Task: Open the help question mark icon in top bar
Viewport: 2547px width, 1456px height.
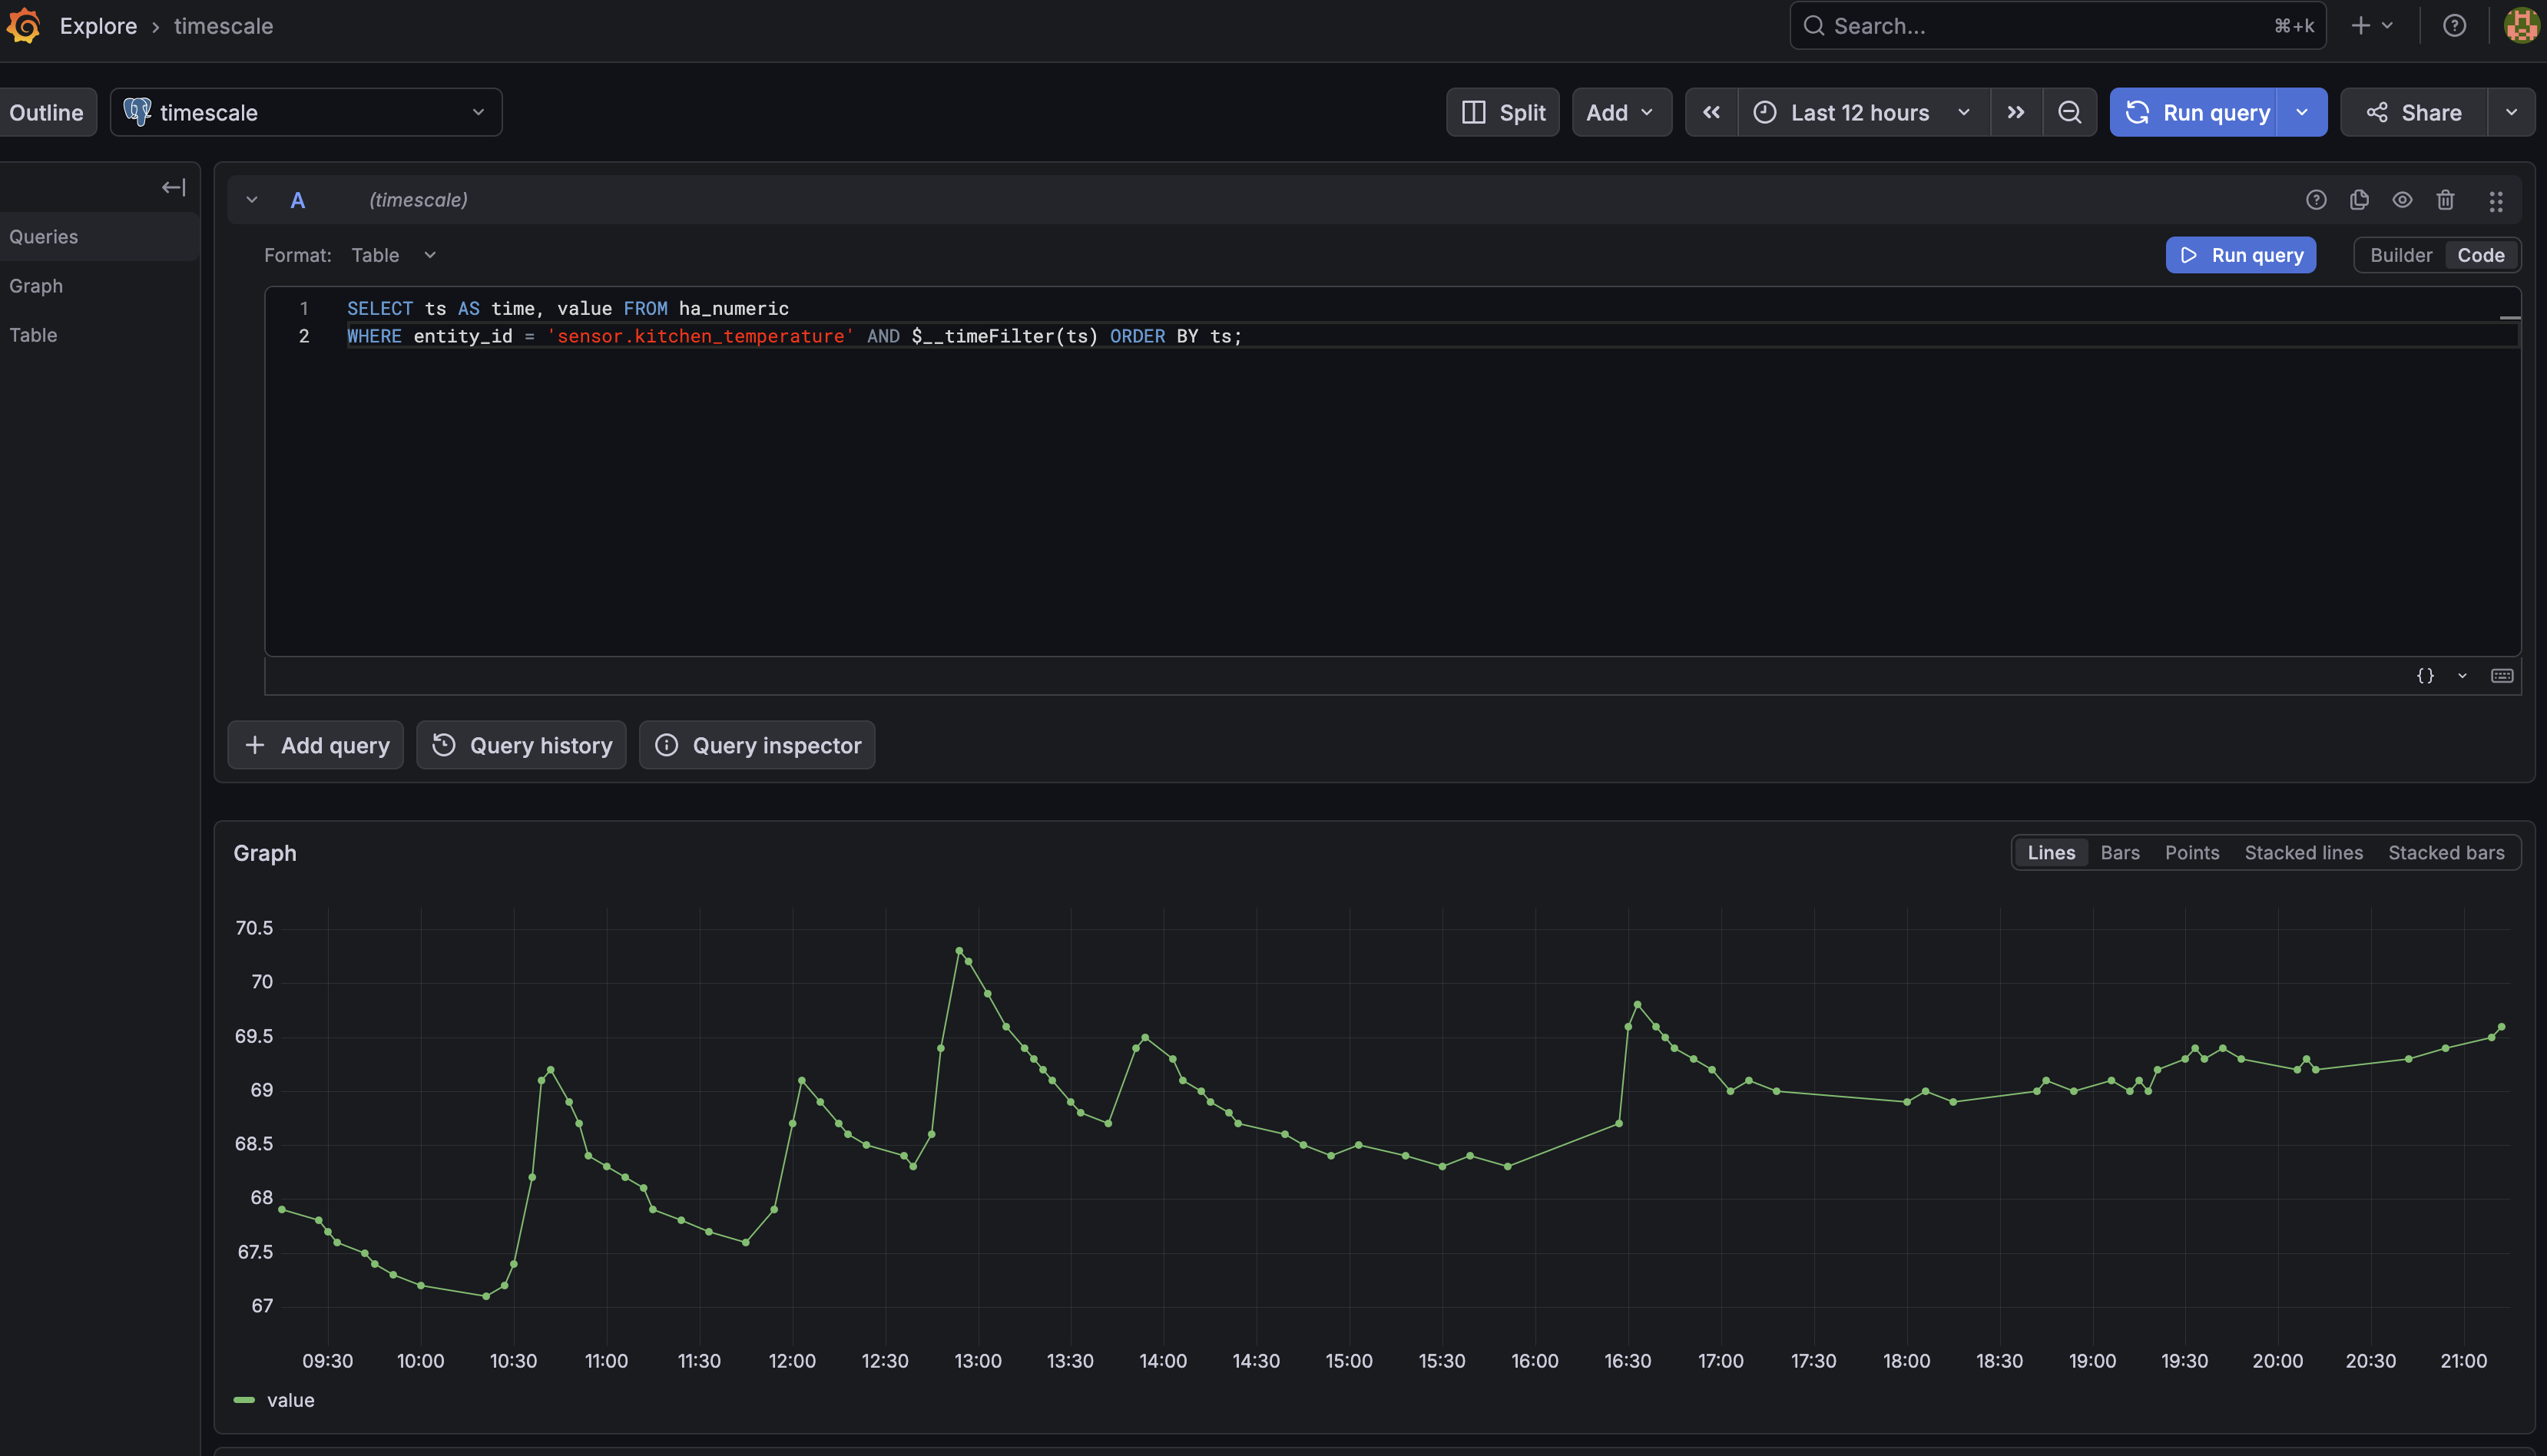Action: click(x=2454, y=26)
